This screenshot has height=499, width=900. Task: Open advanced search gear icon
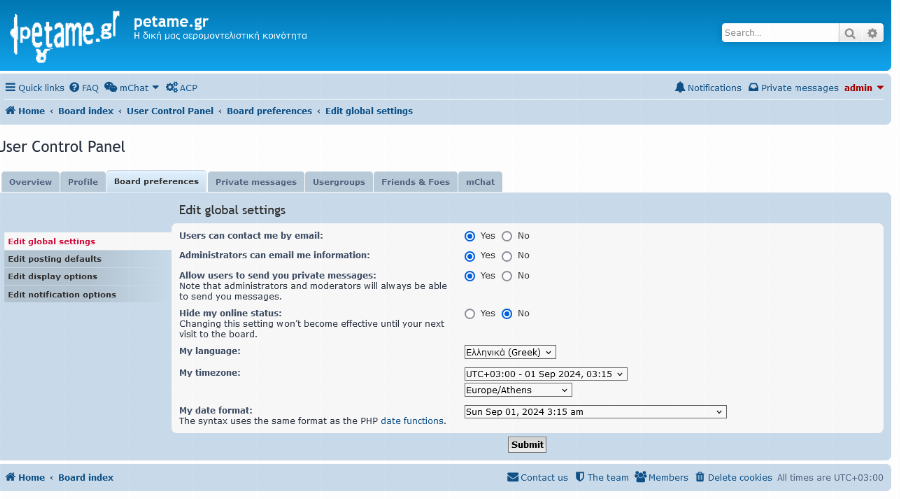tap(872, 33)
